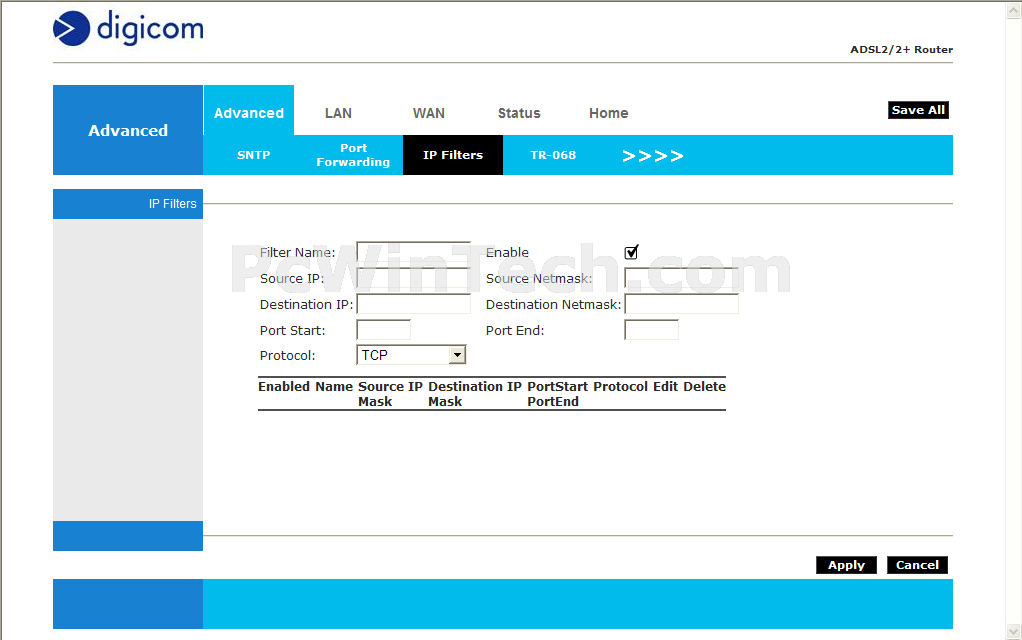Toggle the Enable filter checkbox
1022x640 pixels.
[x=631, y=252]
